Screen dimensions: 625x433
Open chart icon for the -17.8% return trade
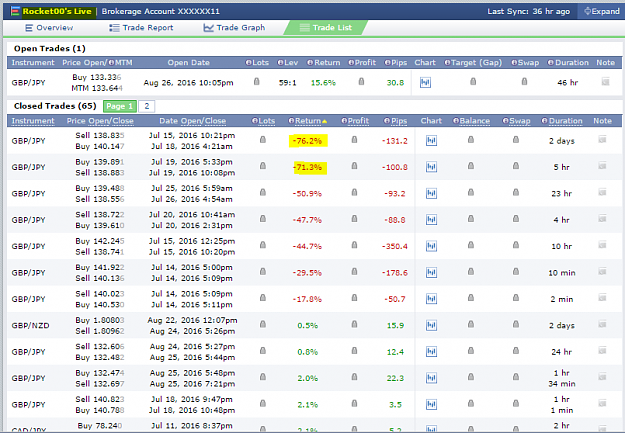click(431, 299)
